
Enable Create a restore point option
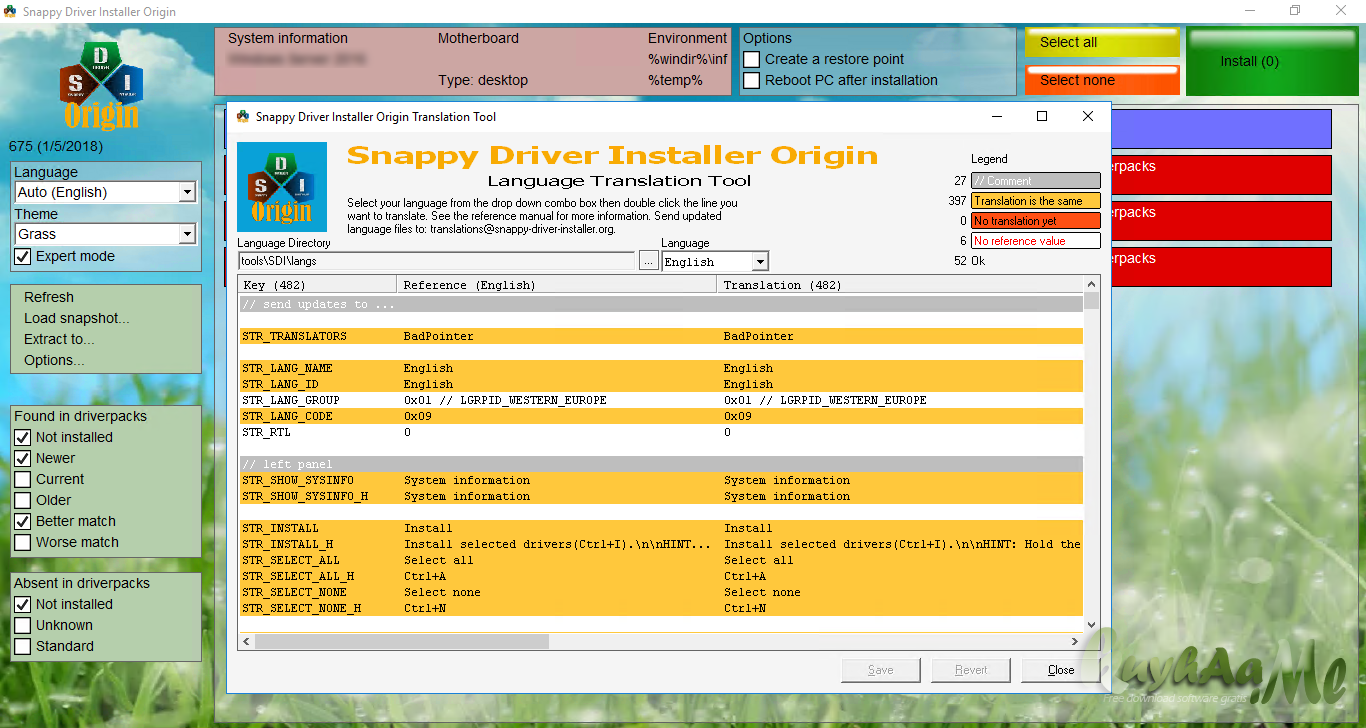point(752,60)
